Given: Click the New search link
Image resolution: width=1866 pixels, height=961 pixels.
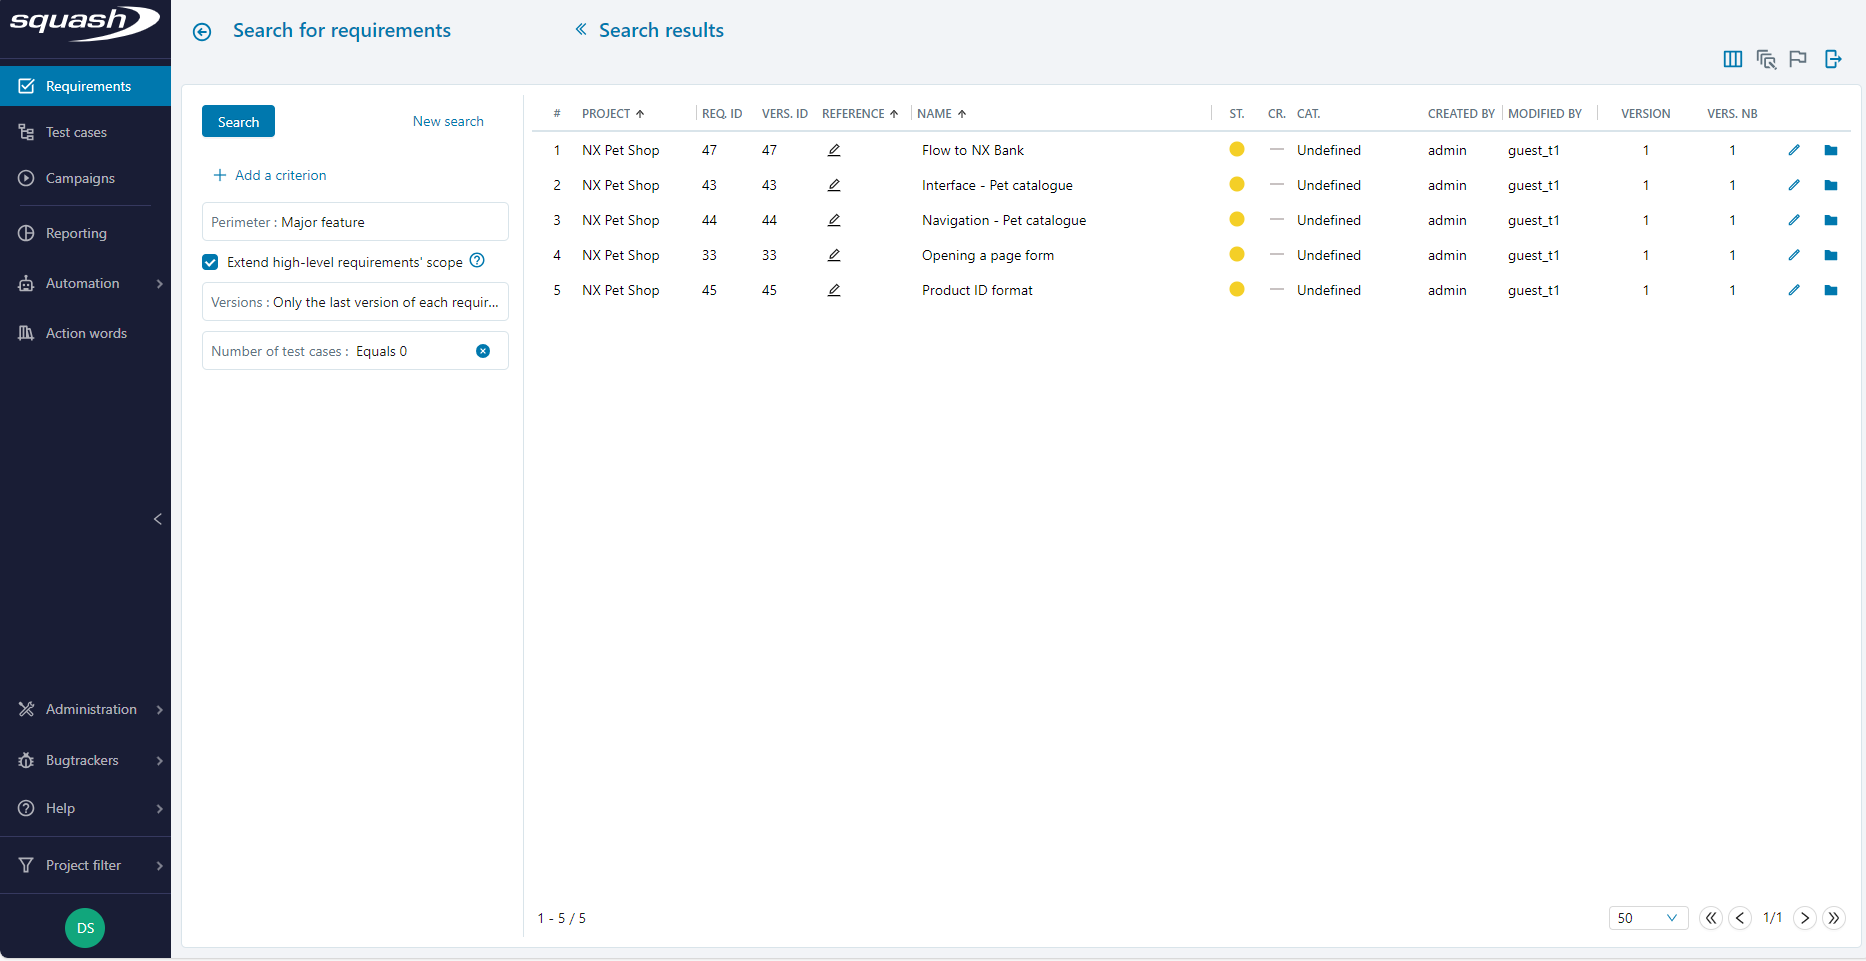Looking at the screenshot, I should click(448, 121).
